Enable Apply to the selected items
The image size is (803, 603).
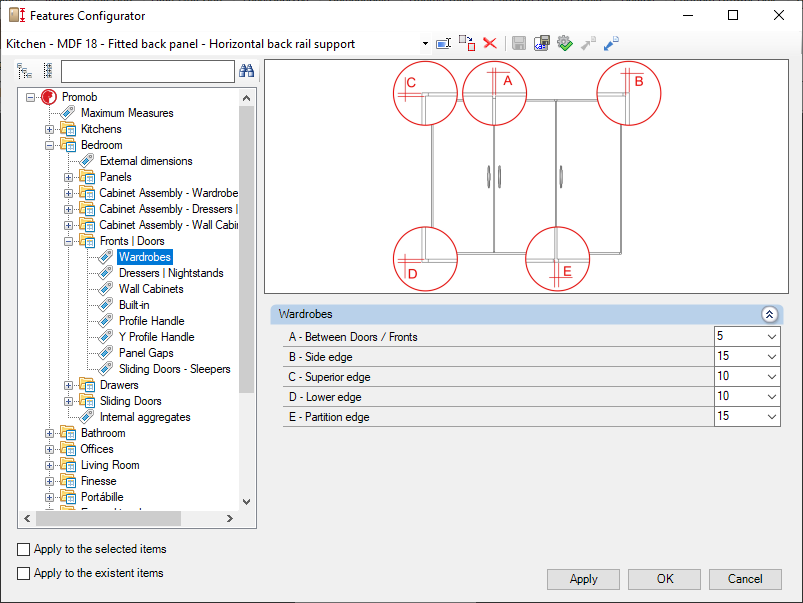pos(24,549)
